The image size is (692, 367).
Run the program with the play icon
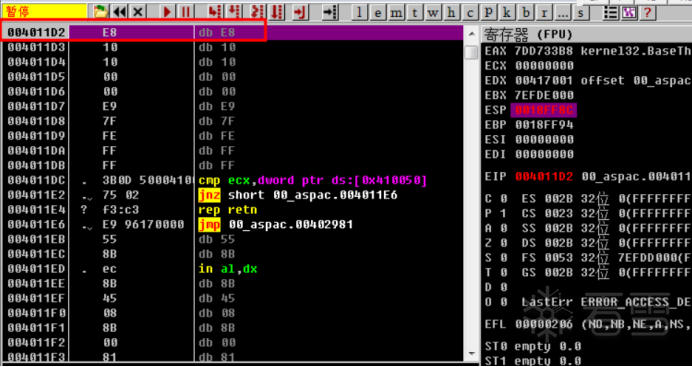167,12
